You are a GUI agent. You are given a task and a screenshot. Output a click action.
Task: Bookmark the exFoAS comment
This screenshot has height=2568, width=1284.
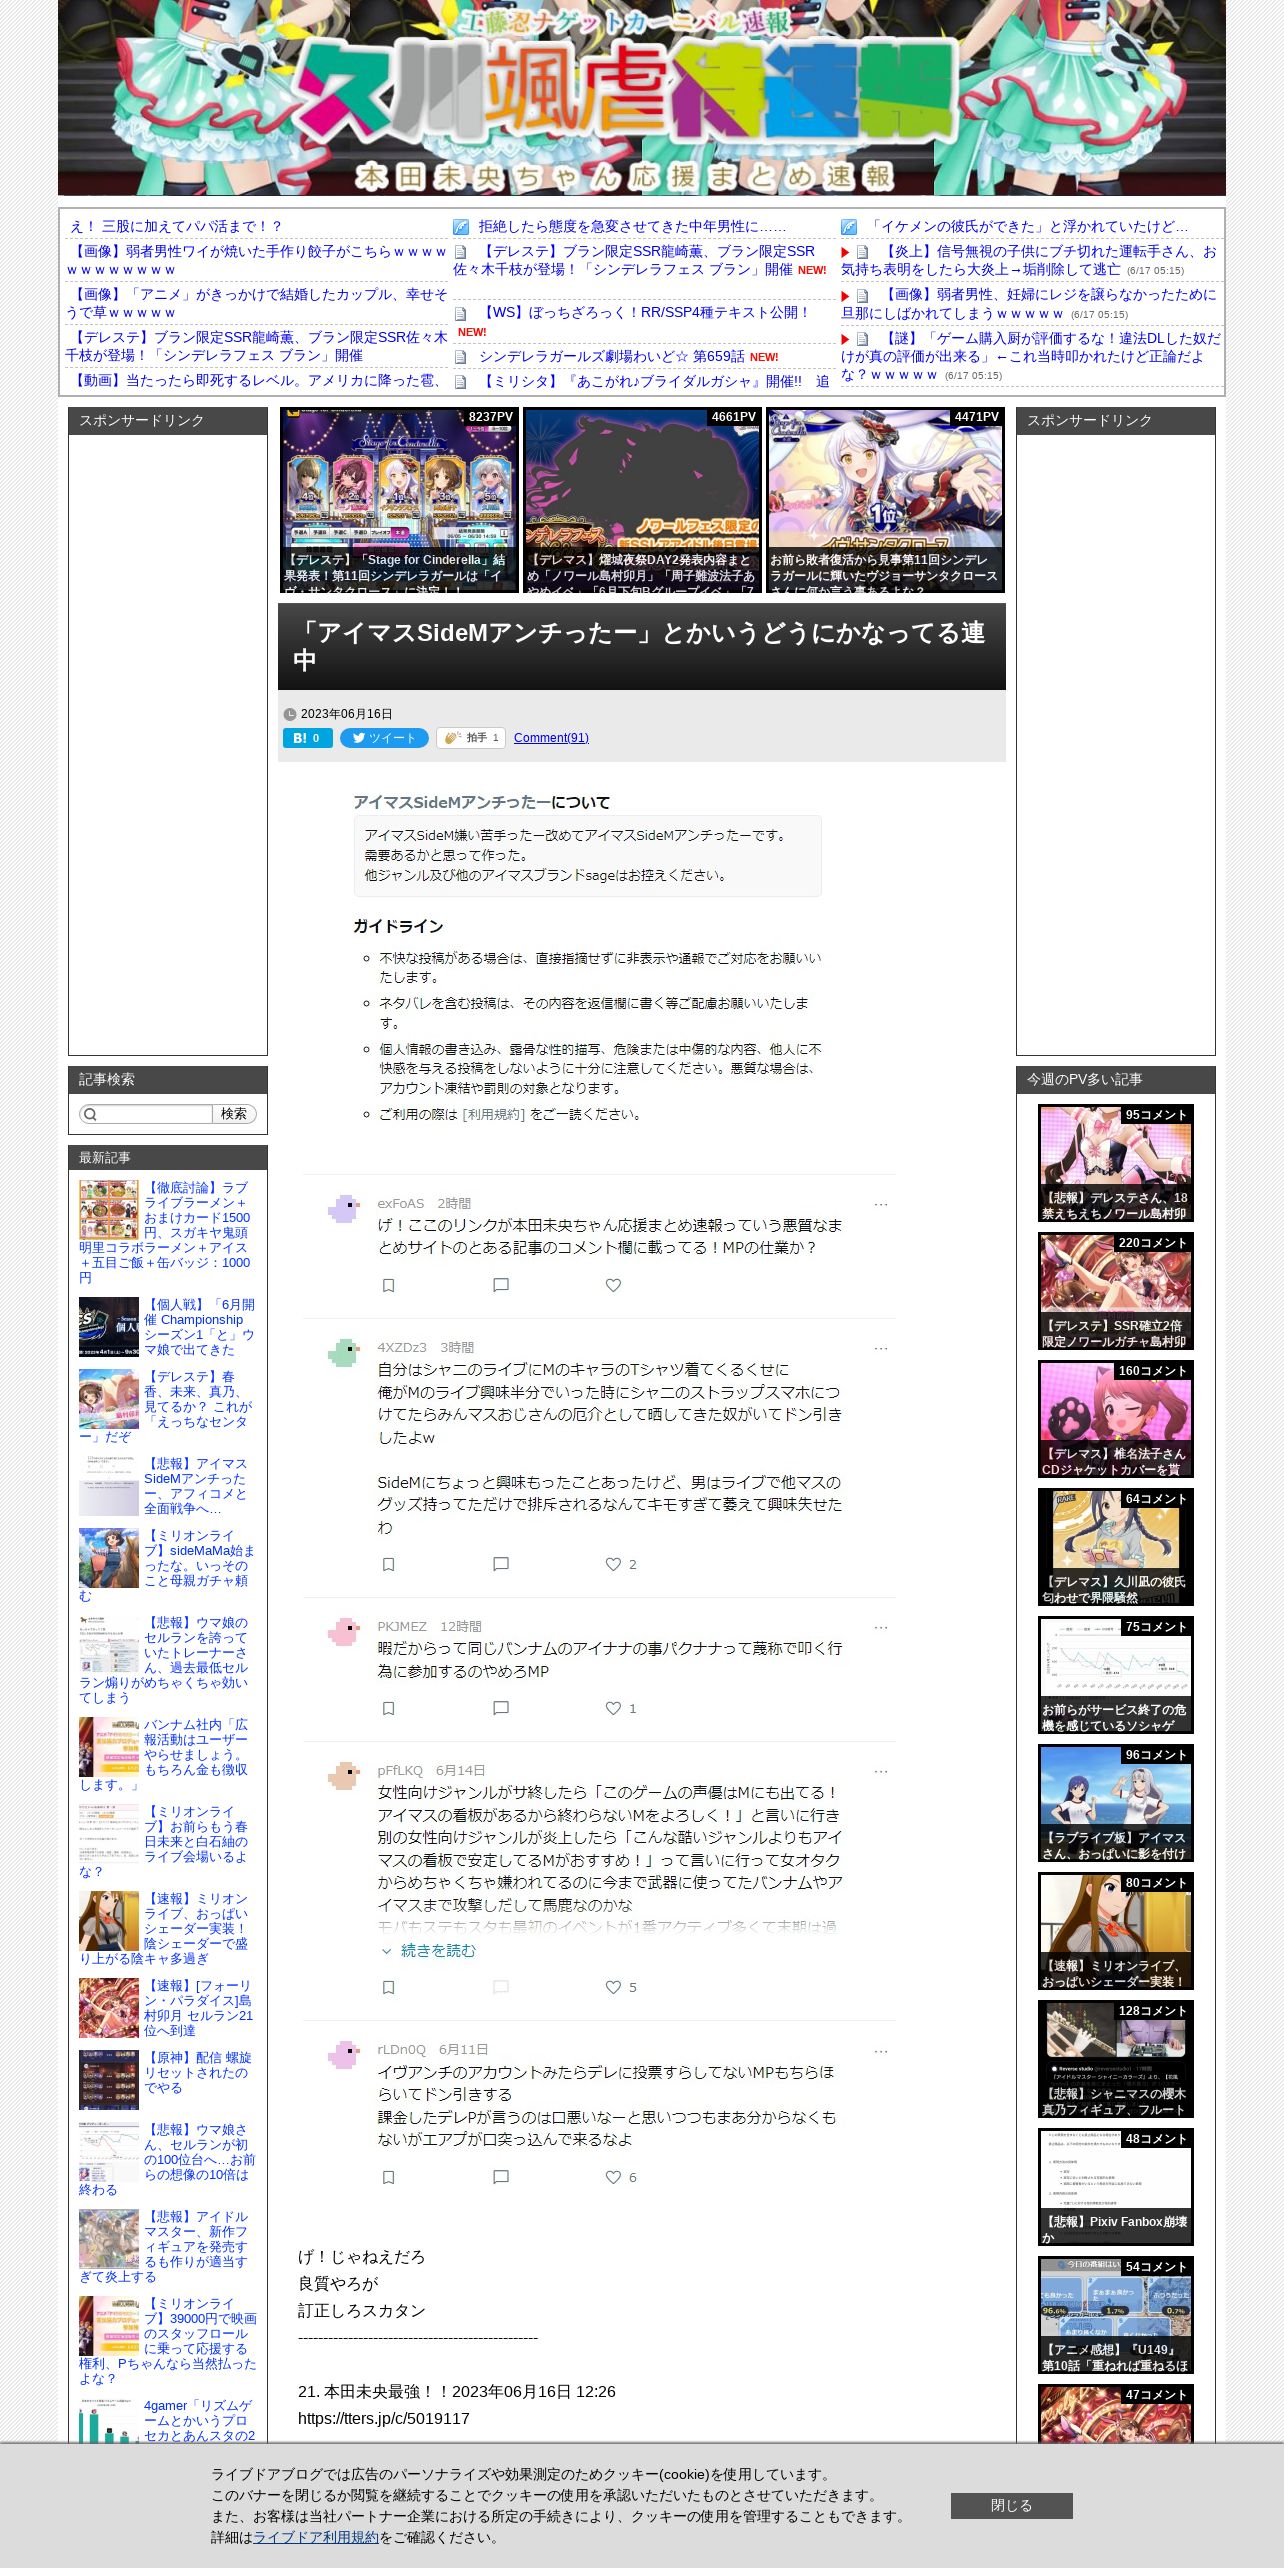pos(389,1285)
